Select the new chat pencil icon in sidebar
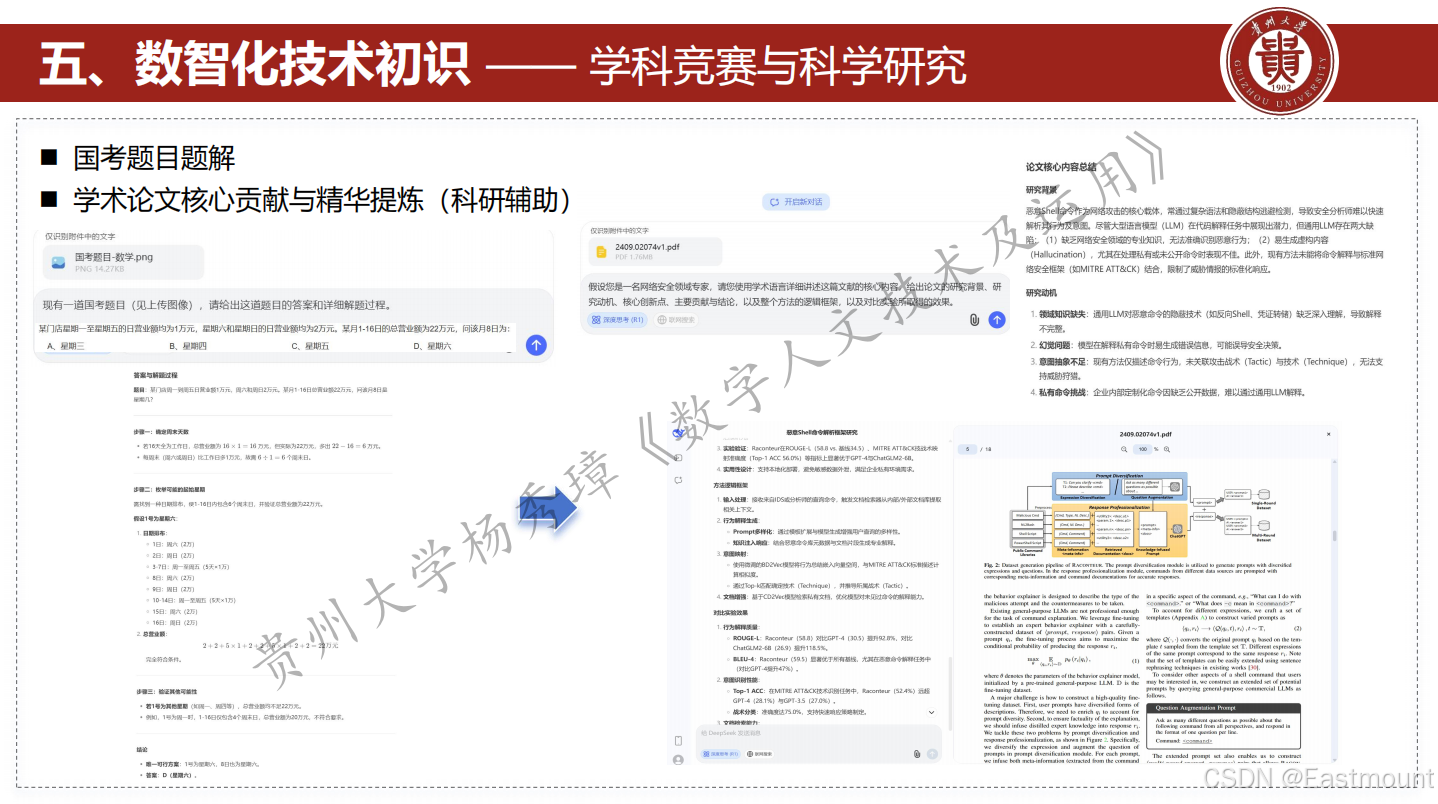 (678, 456)
